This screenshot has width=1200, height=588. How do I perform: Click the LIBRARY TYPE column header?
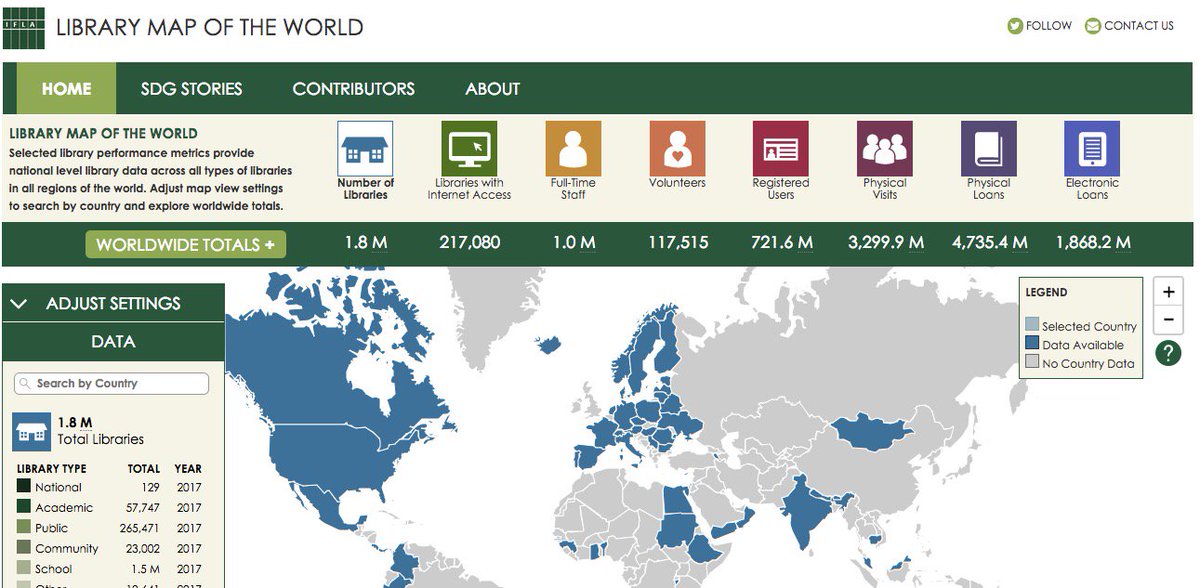pos(52,468)
